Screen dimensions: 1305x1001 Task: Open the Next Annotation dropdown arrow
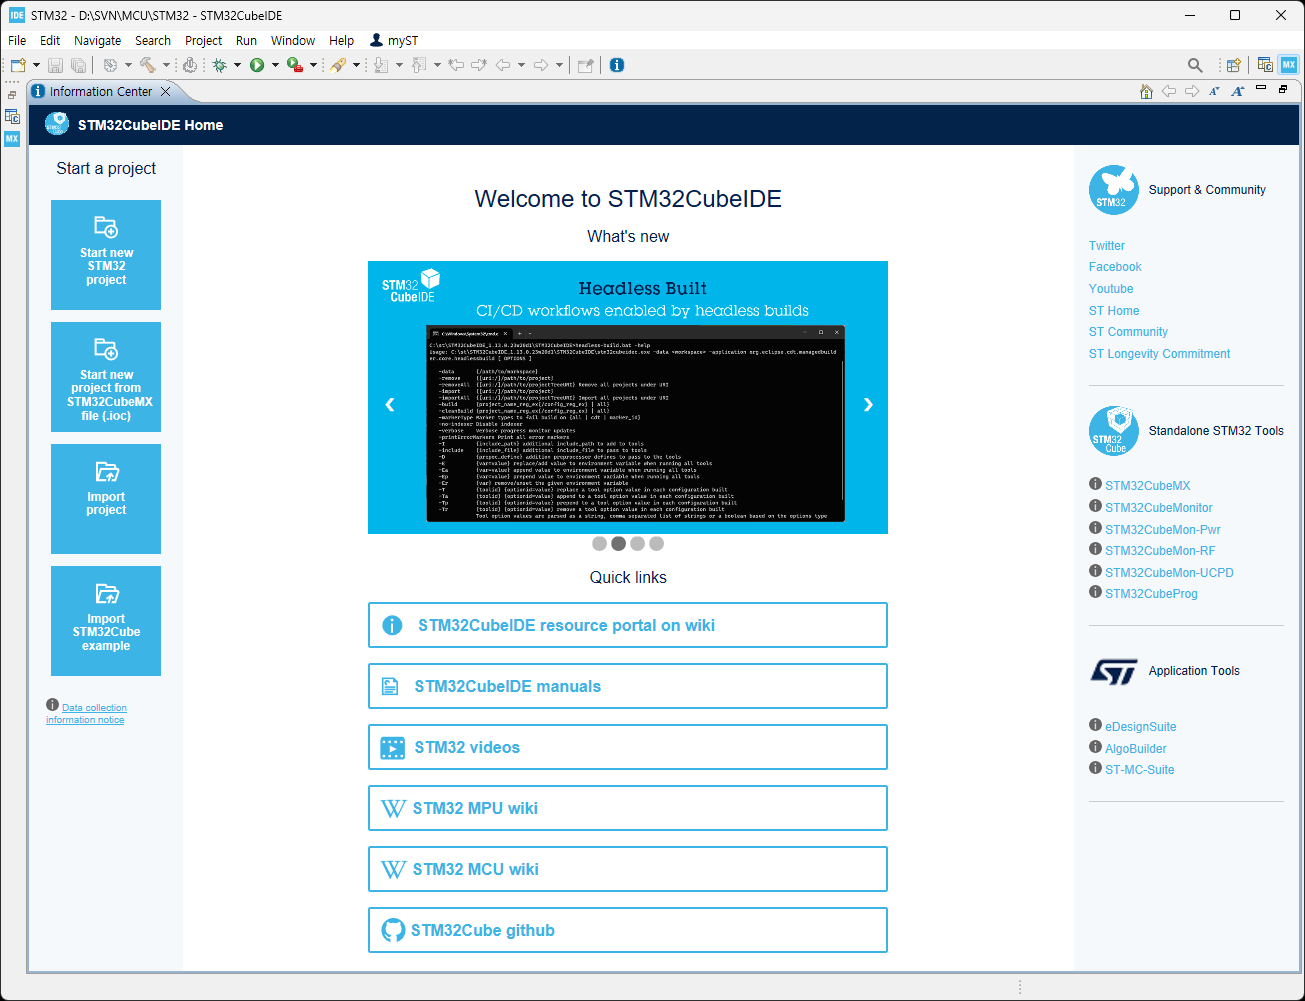(x=399, y=65)
